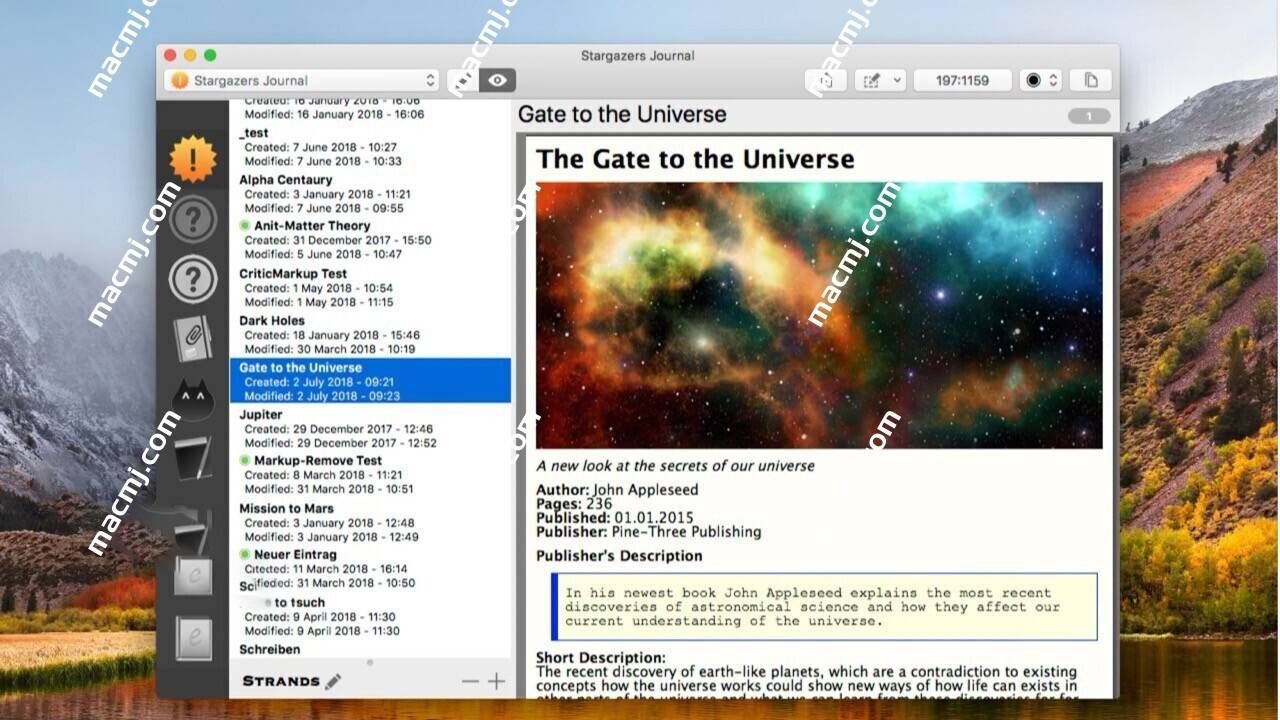Remove entry with the minus button
The image size is (1280, 720).
(x=470, y=681)
